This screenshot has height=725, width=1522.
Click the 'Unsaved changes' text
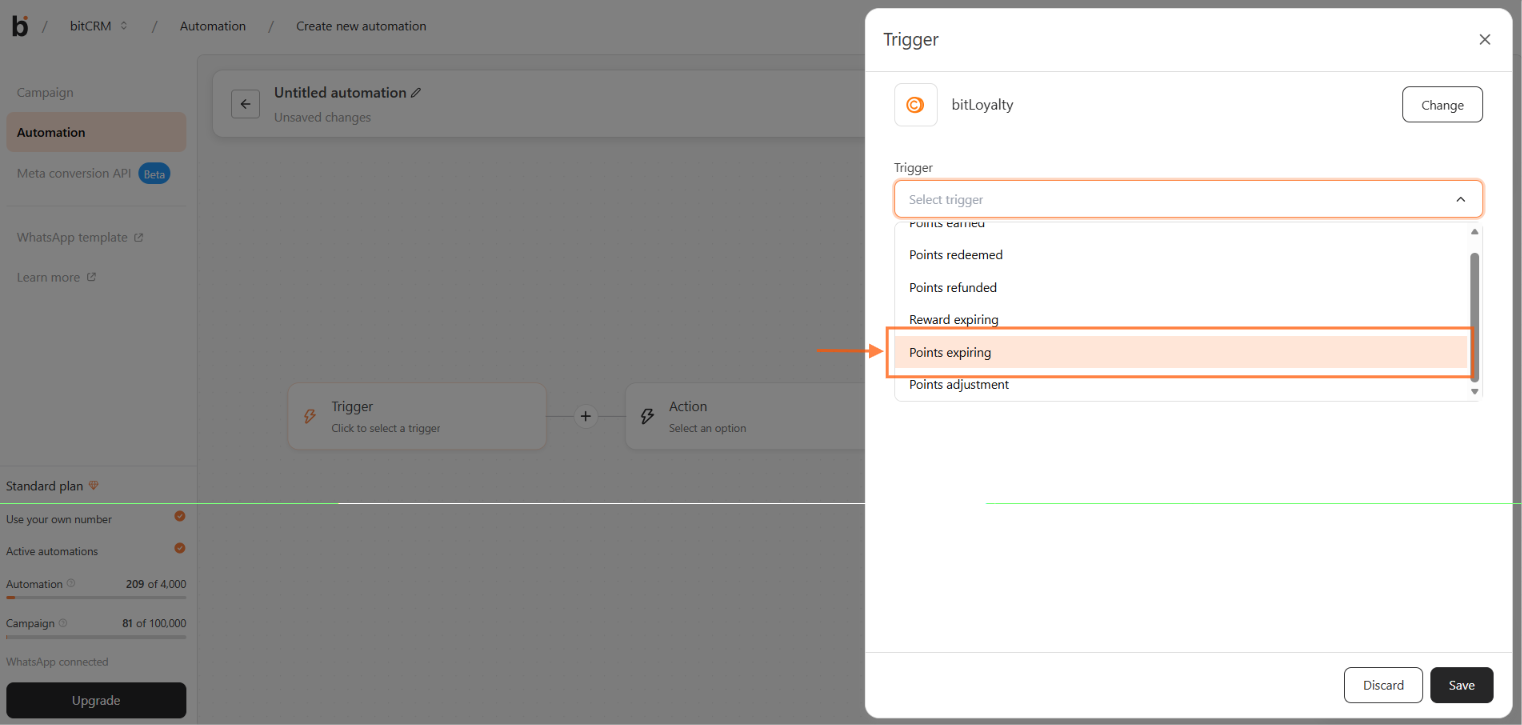click(322, 117)
